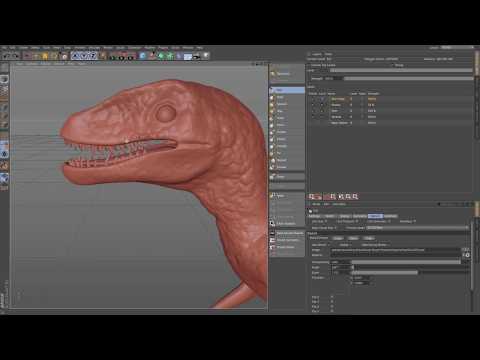The width and height of the screenshot is (480, 360).
Task: Click the Bake Sculpt Objects command
Action: click(287, 233)
